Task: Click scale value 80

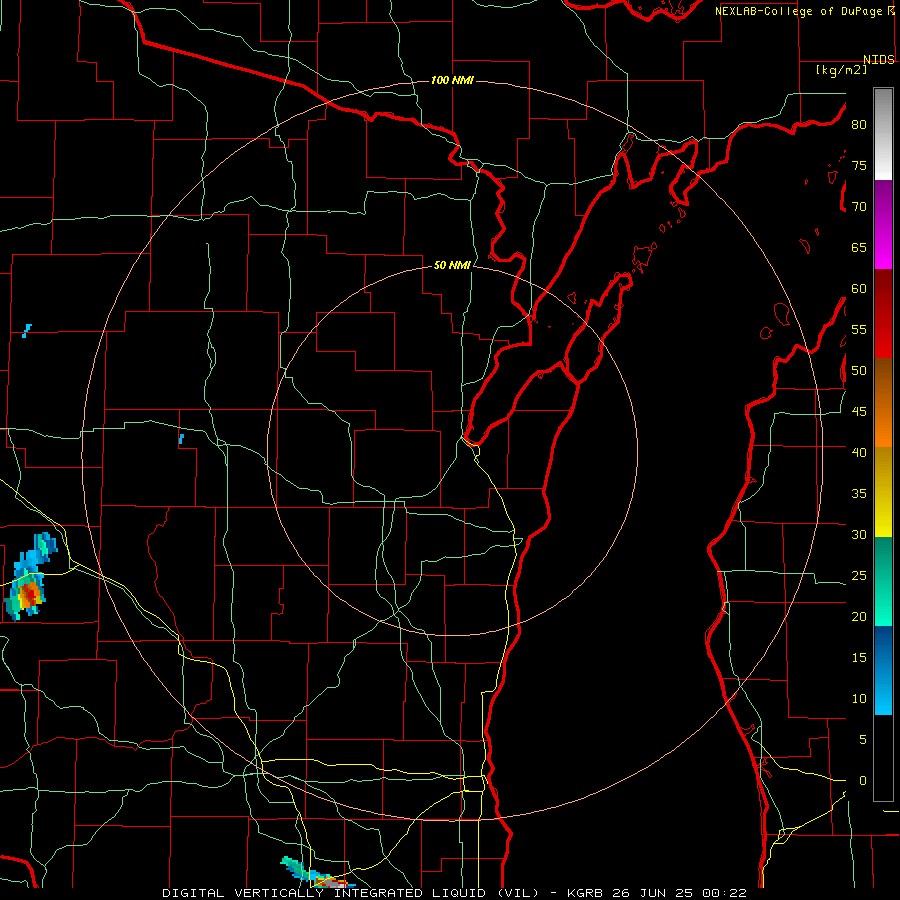Action: pos(859,125)
